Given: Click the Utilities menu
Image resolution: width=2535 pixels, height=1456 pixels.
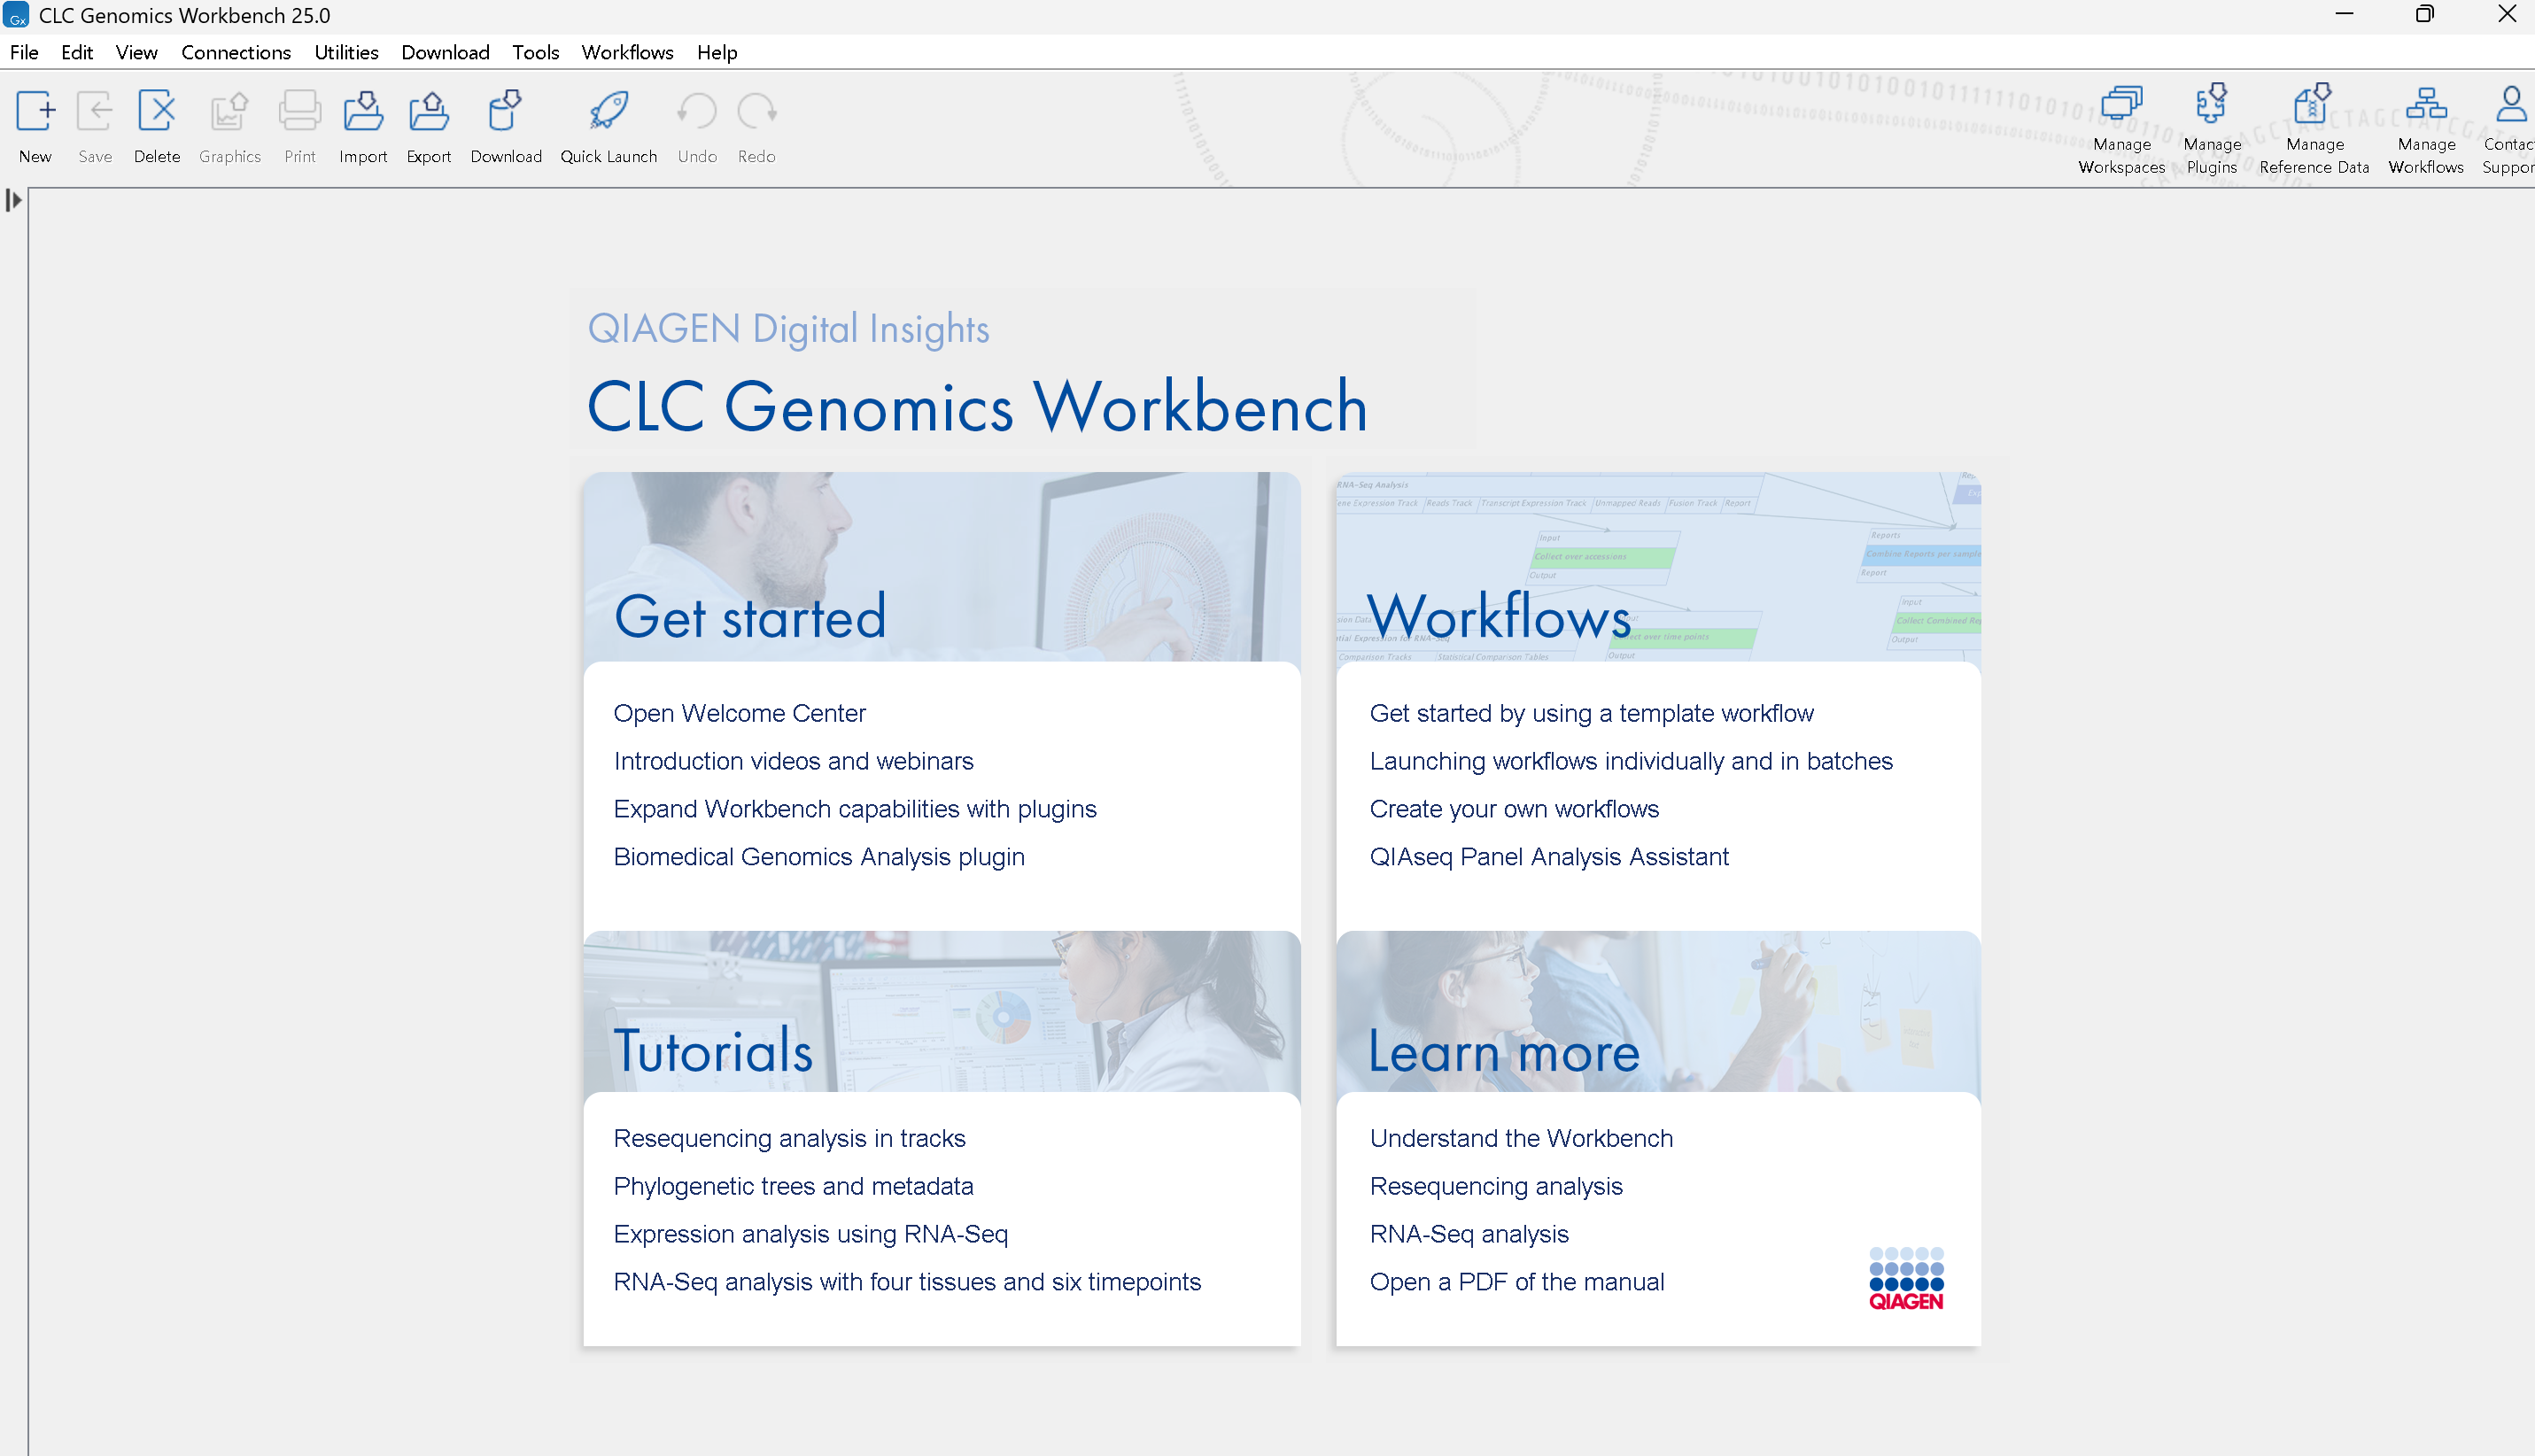Looking at the screenshot, I should [345, 50].
